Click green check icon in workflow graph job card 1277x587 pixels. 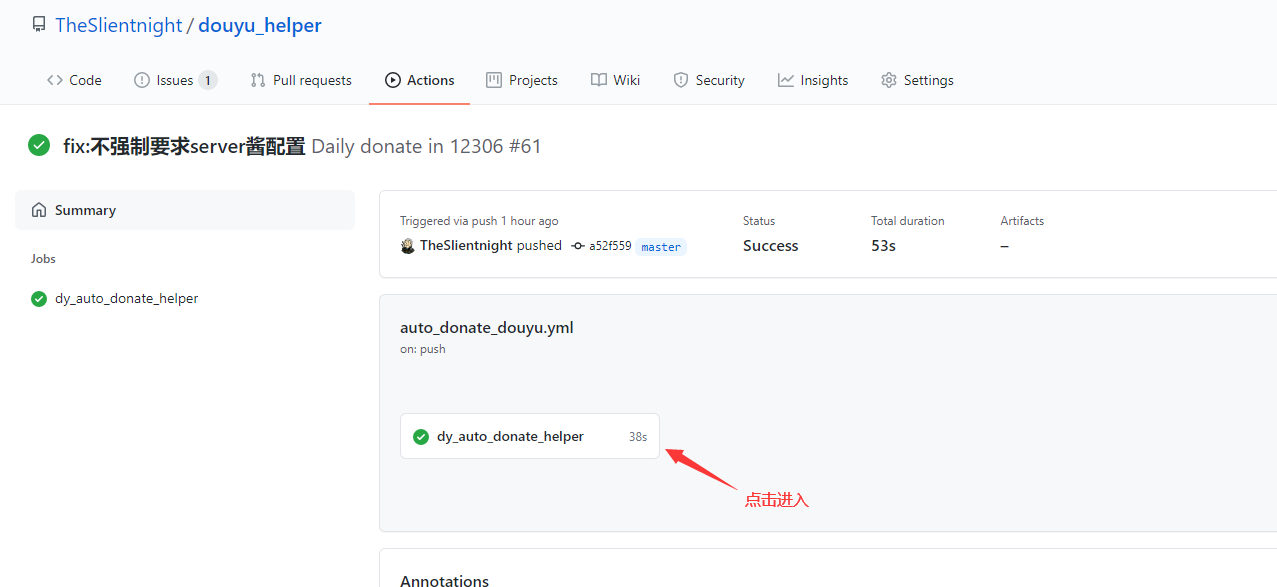pos(421,436)
